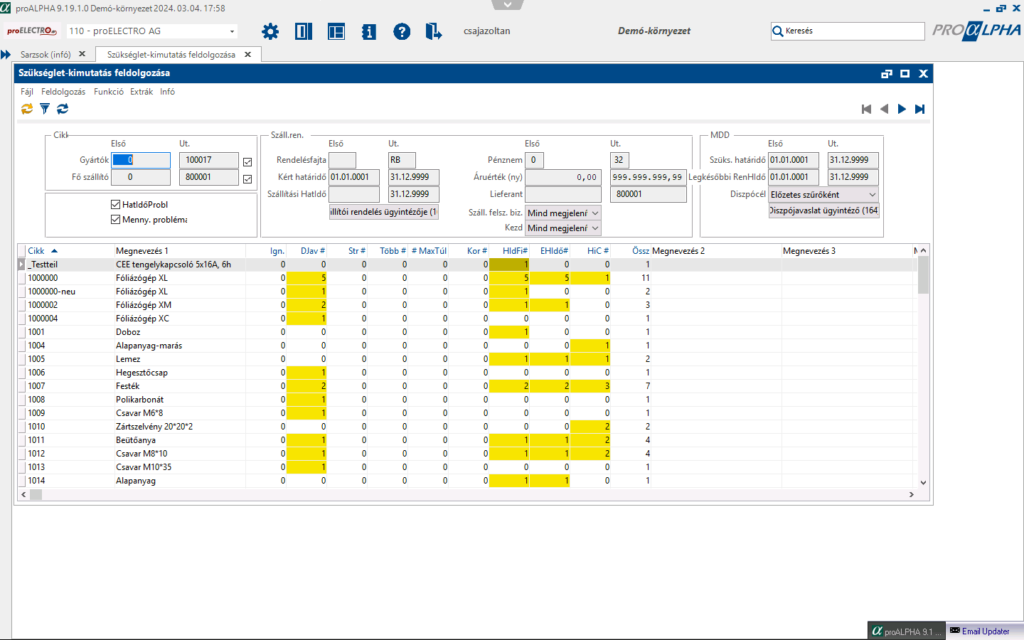The width and height of the screenshot is (1024, 640).
Task: Toggle checkbox beside Gyártók range
Action: (x=248, y=160)
